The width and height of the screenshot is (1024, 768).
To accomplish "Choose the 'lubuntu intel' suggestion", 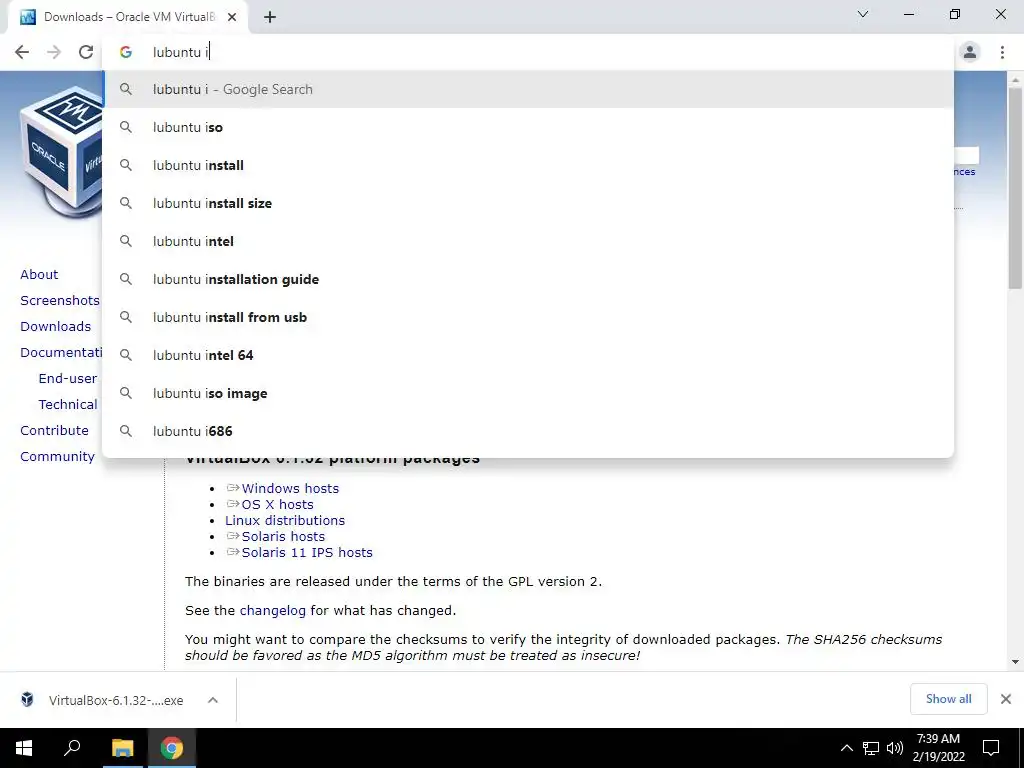I will [528, 241].
